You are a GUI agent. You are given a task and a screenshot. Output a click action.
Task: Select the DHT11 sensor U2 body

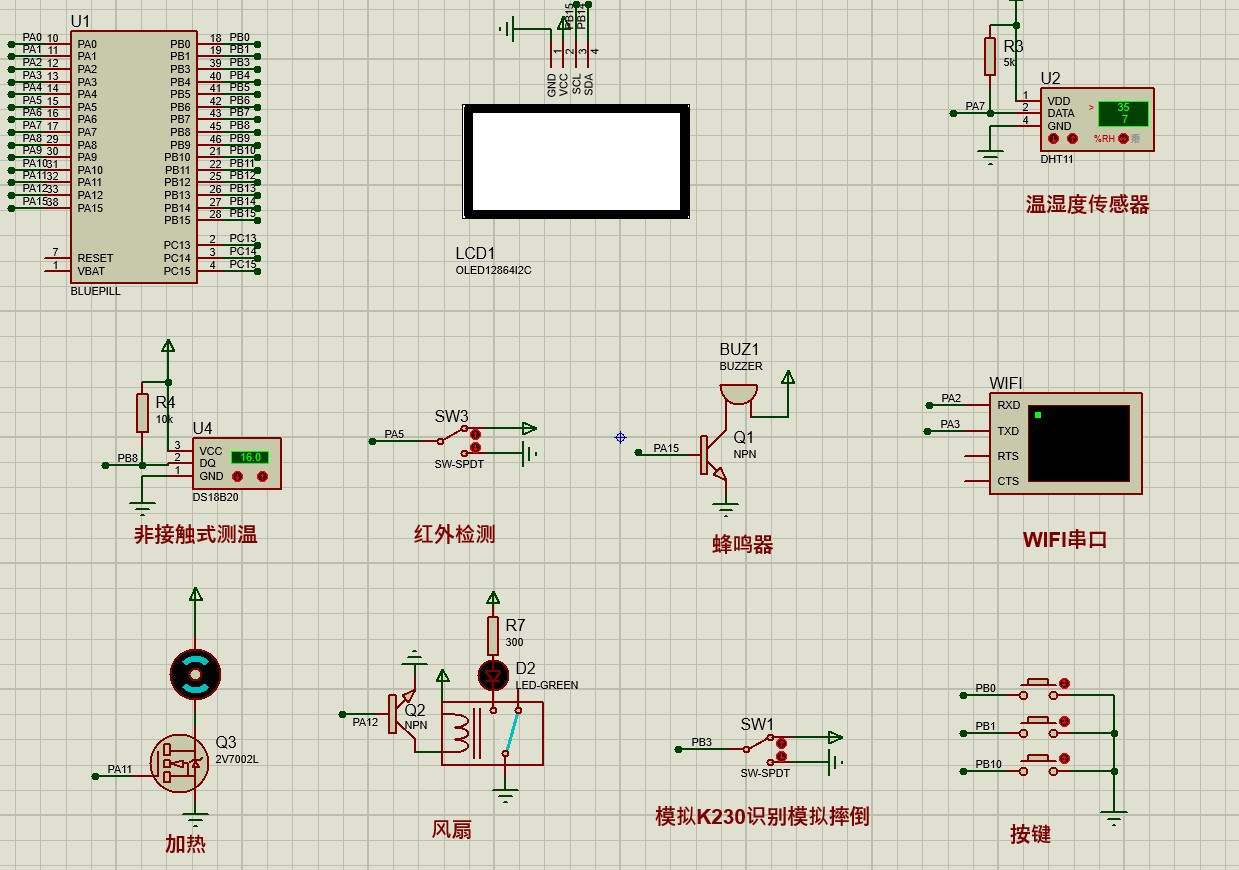point(1097,120)
